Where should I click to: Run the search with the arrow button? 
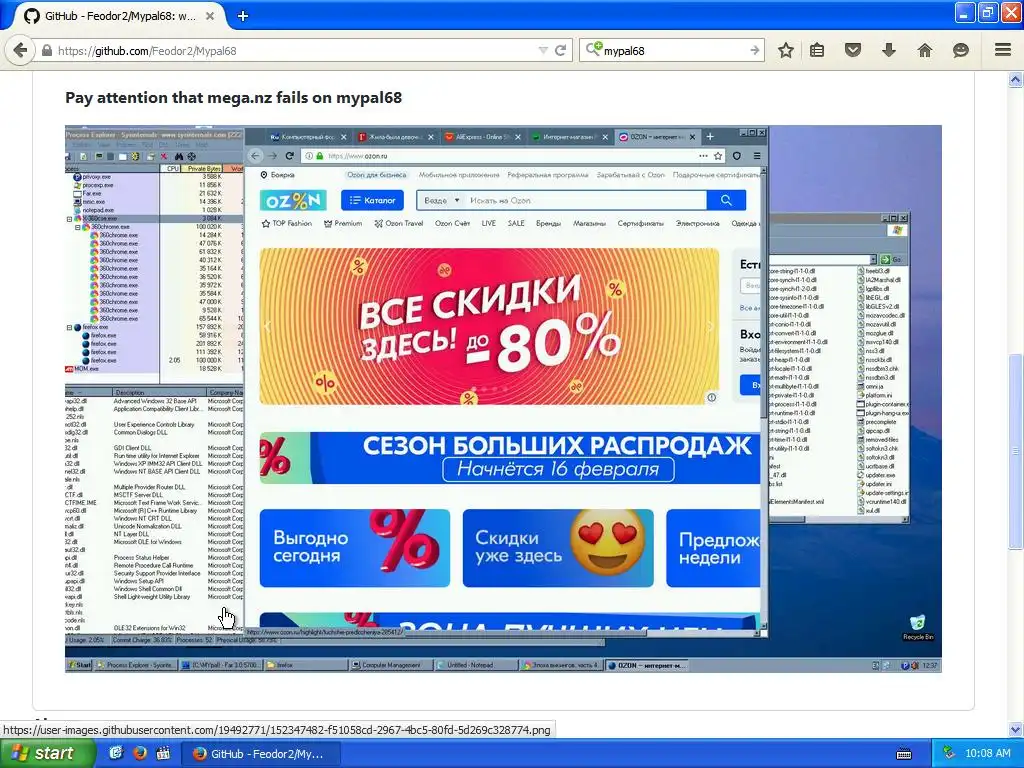[x=755, y=50]
